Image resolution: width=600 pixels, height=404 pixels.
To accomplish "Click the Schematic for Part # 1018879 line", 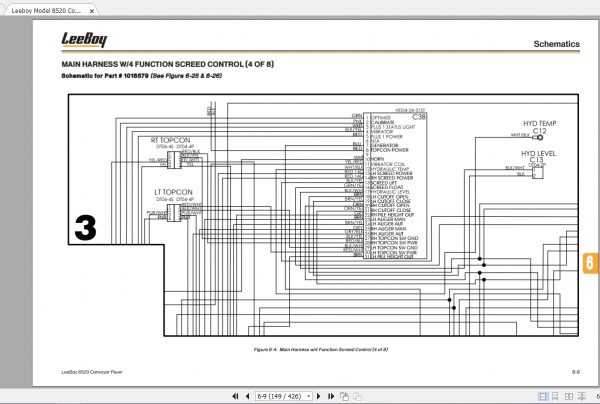I will 142,76.
